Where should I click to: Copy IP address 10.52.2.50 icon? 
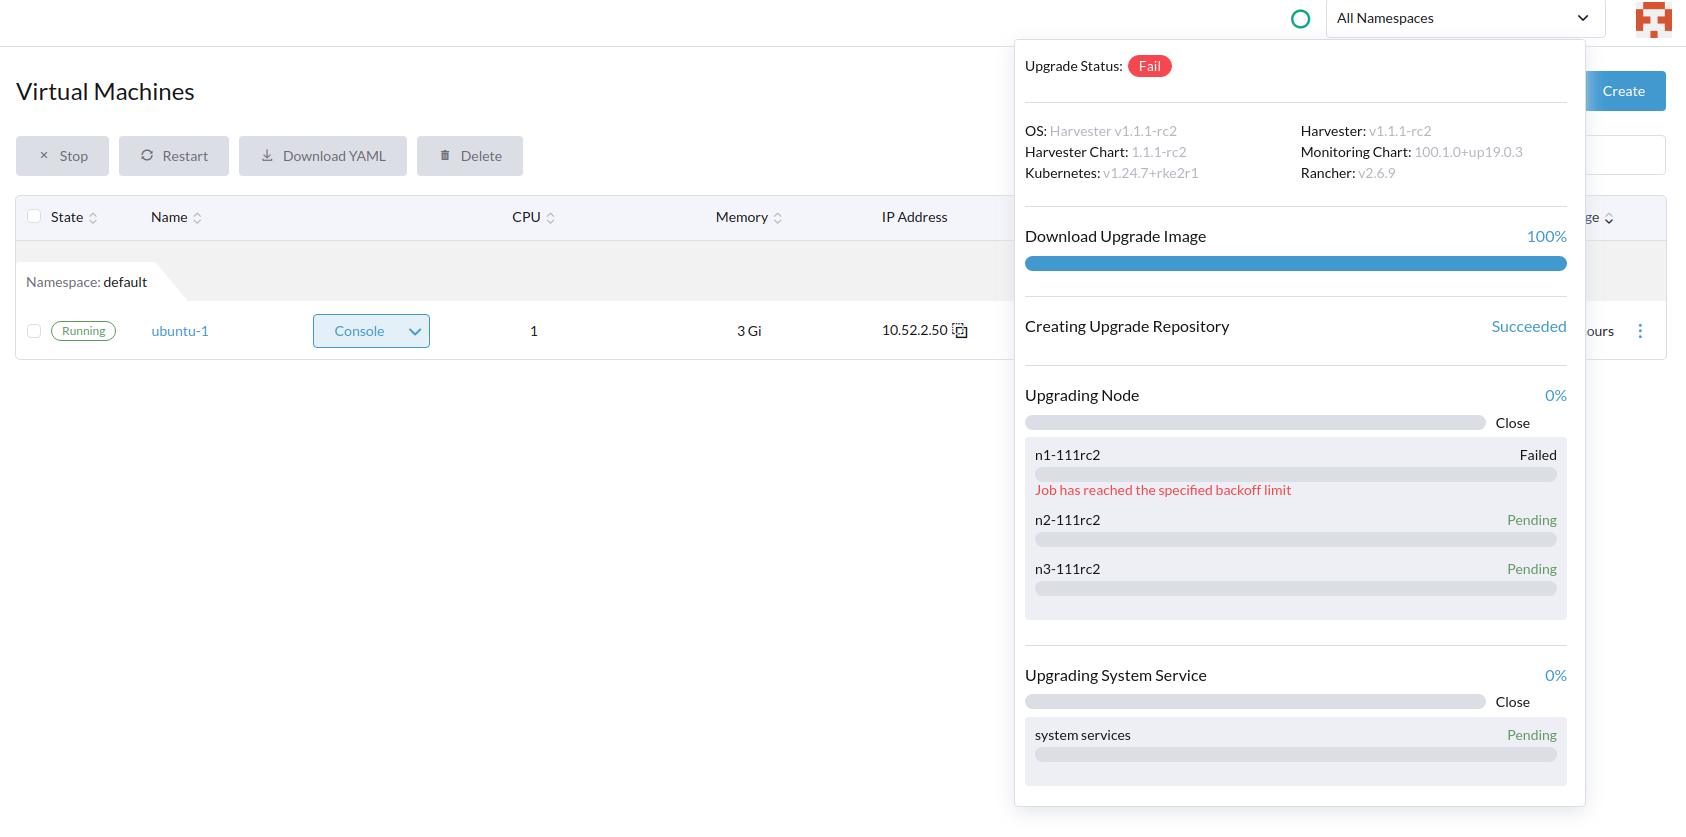click(960, 331)
